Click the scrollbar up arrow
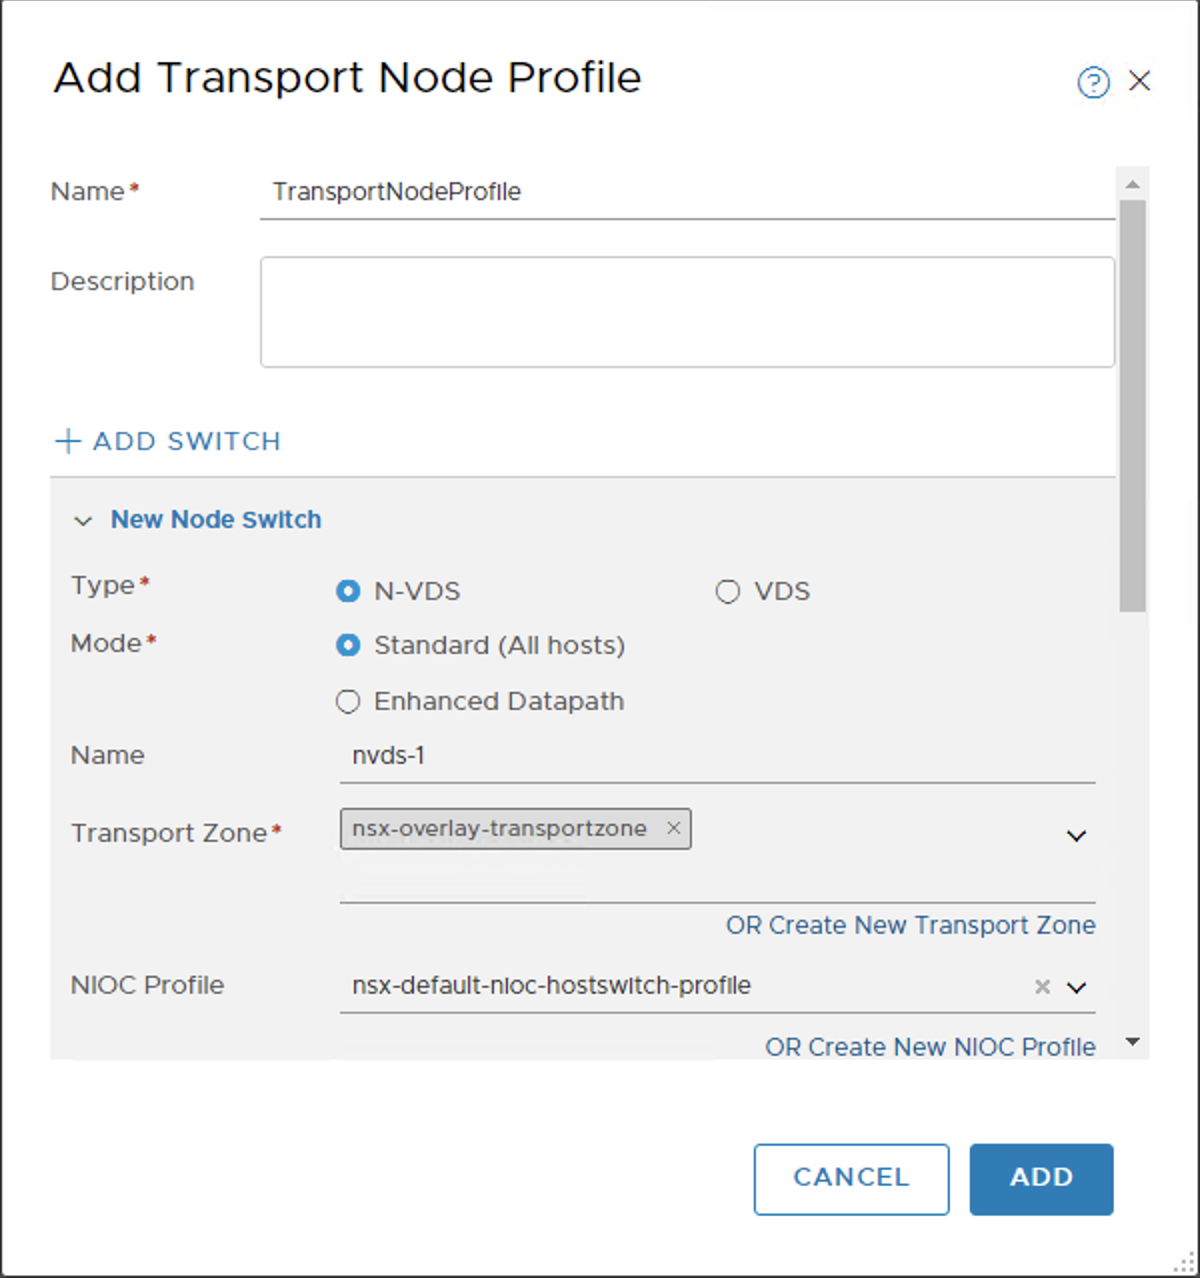This screenshot has width=1200, height=1278. (x=1132, y=182)
